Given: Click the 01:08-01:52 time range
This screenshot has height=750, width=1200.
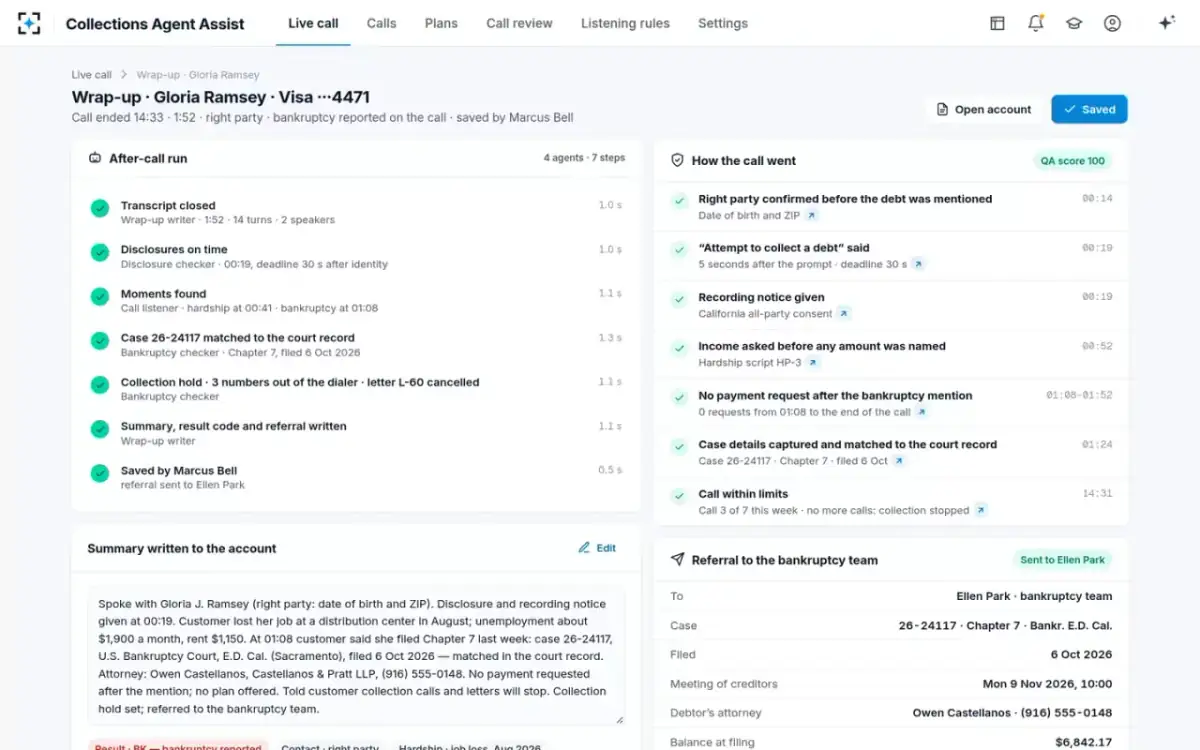Looking at the screenshot, I should click(x=1079, y=395).
